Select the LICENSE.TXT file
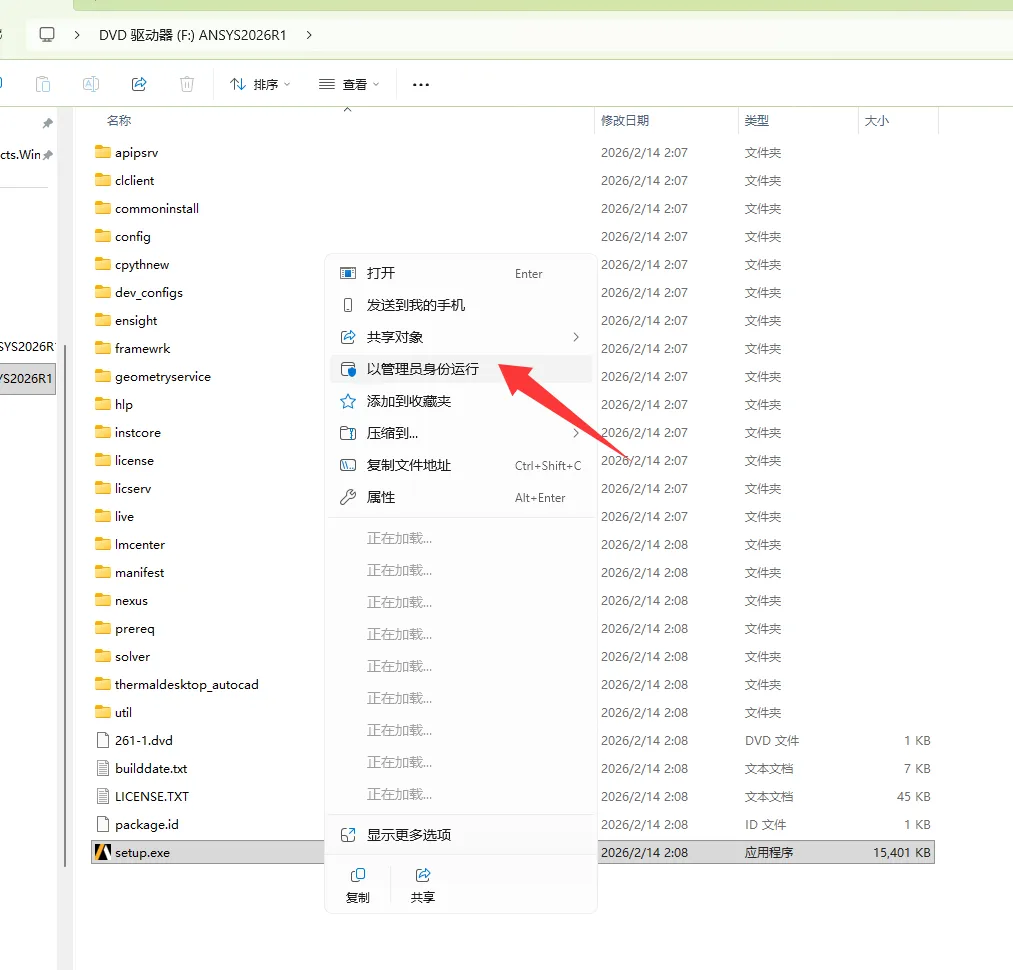 pos(152,797)
